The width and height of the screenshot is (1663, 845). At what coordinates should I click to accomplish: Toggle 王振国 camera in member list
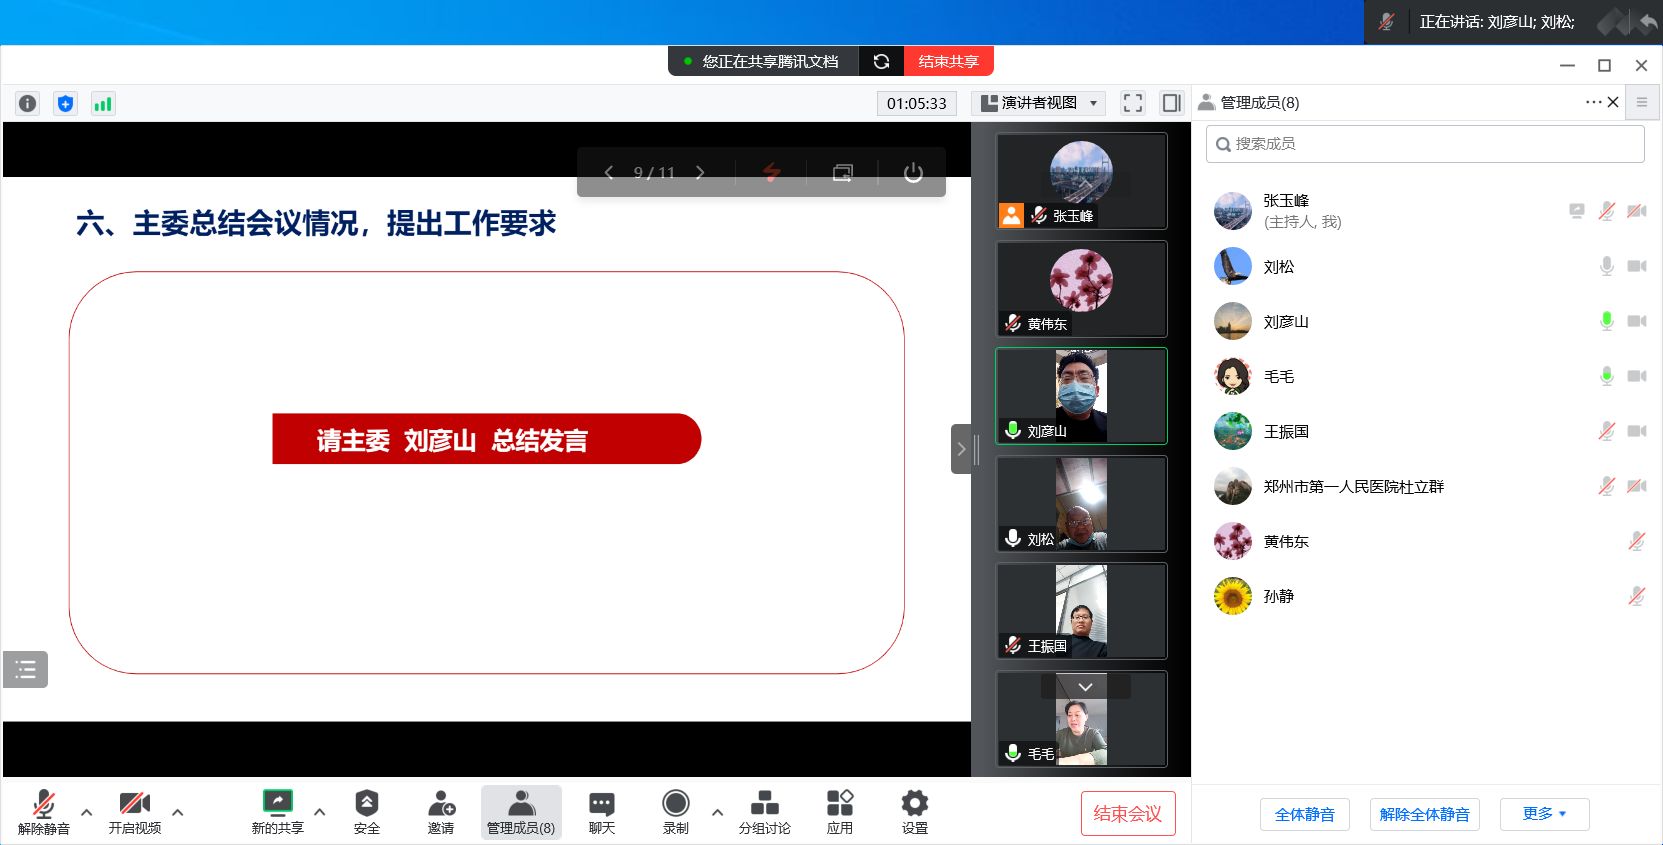point(1637,431)
